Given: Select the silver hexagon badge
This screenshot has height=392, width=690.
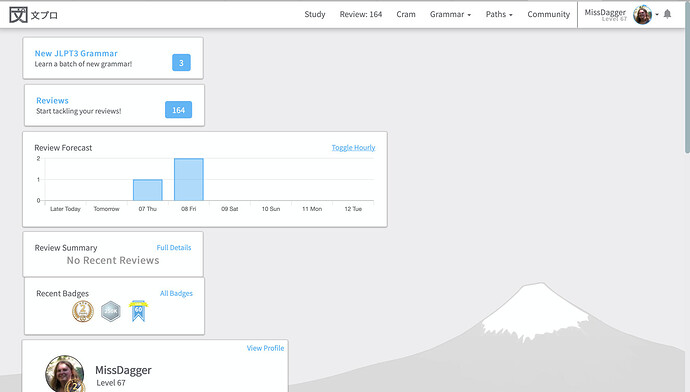Looking at the screenshot, I should [x=110, y=311].
